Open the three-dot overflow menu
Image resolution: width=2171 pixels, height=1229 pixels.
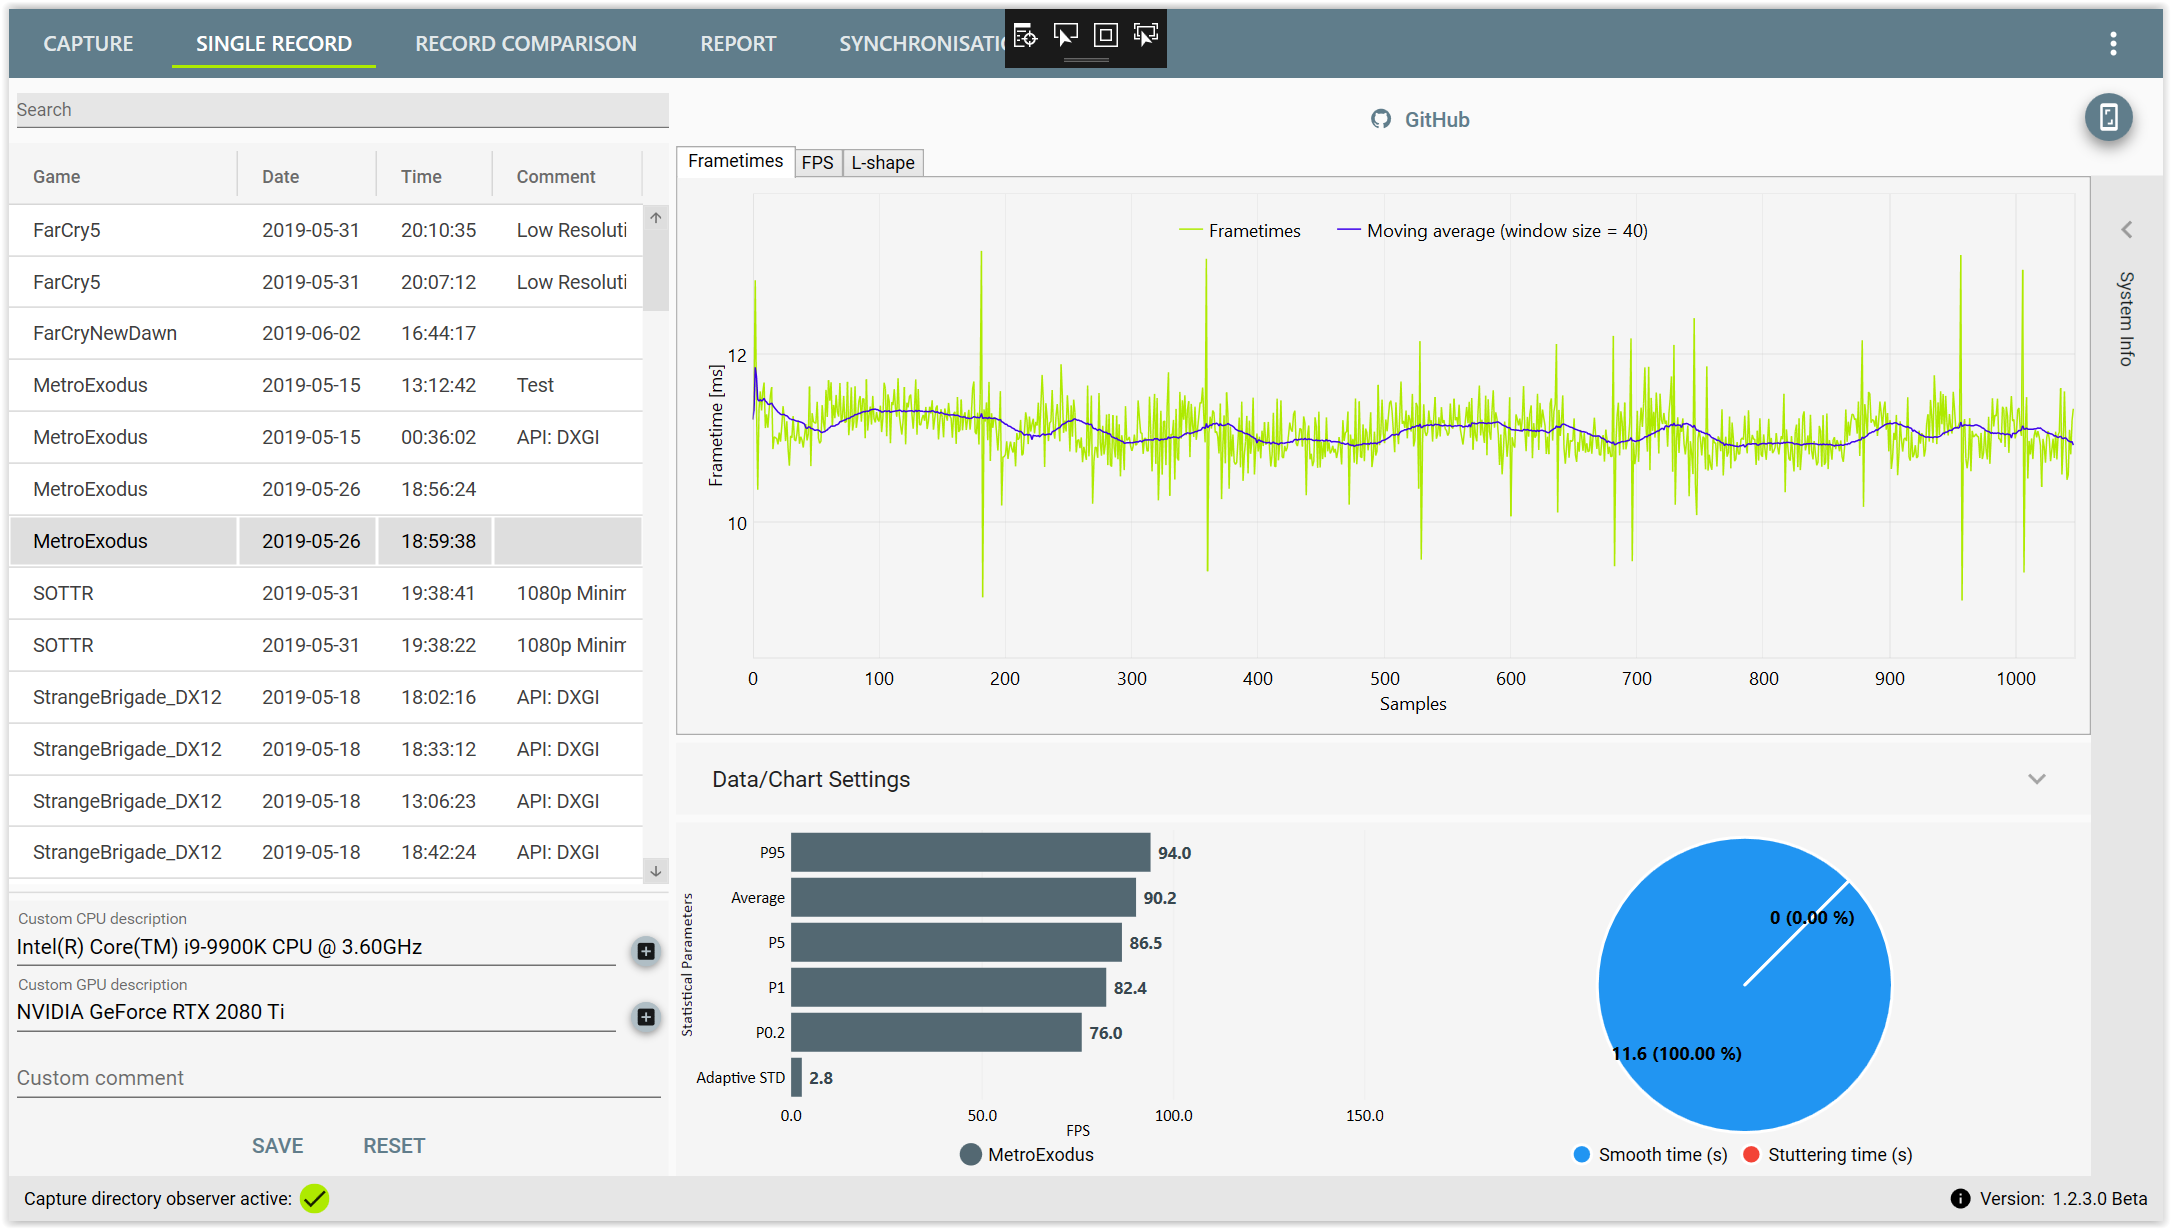click(x=2113, y=43)
